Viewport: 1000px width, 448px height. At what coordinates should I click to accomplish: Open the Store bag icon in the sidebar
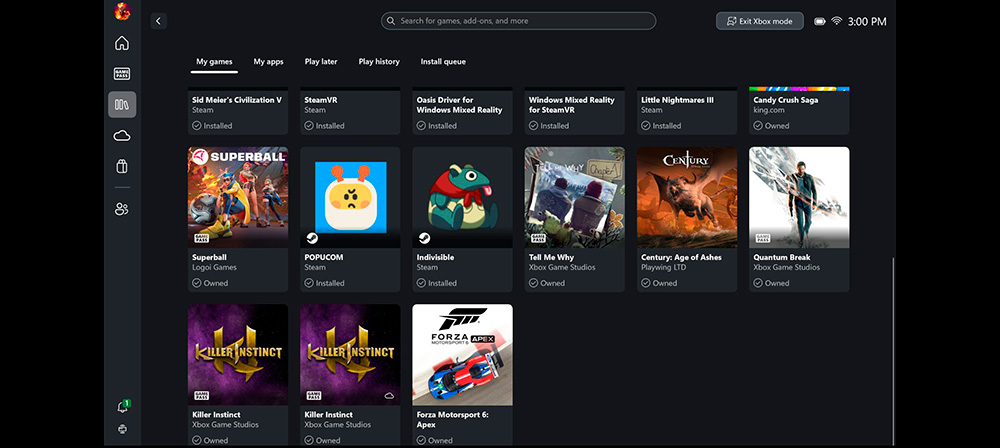(122, 167)
